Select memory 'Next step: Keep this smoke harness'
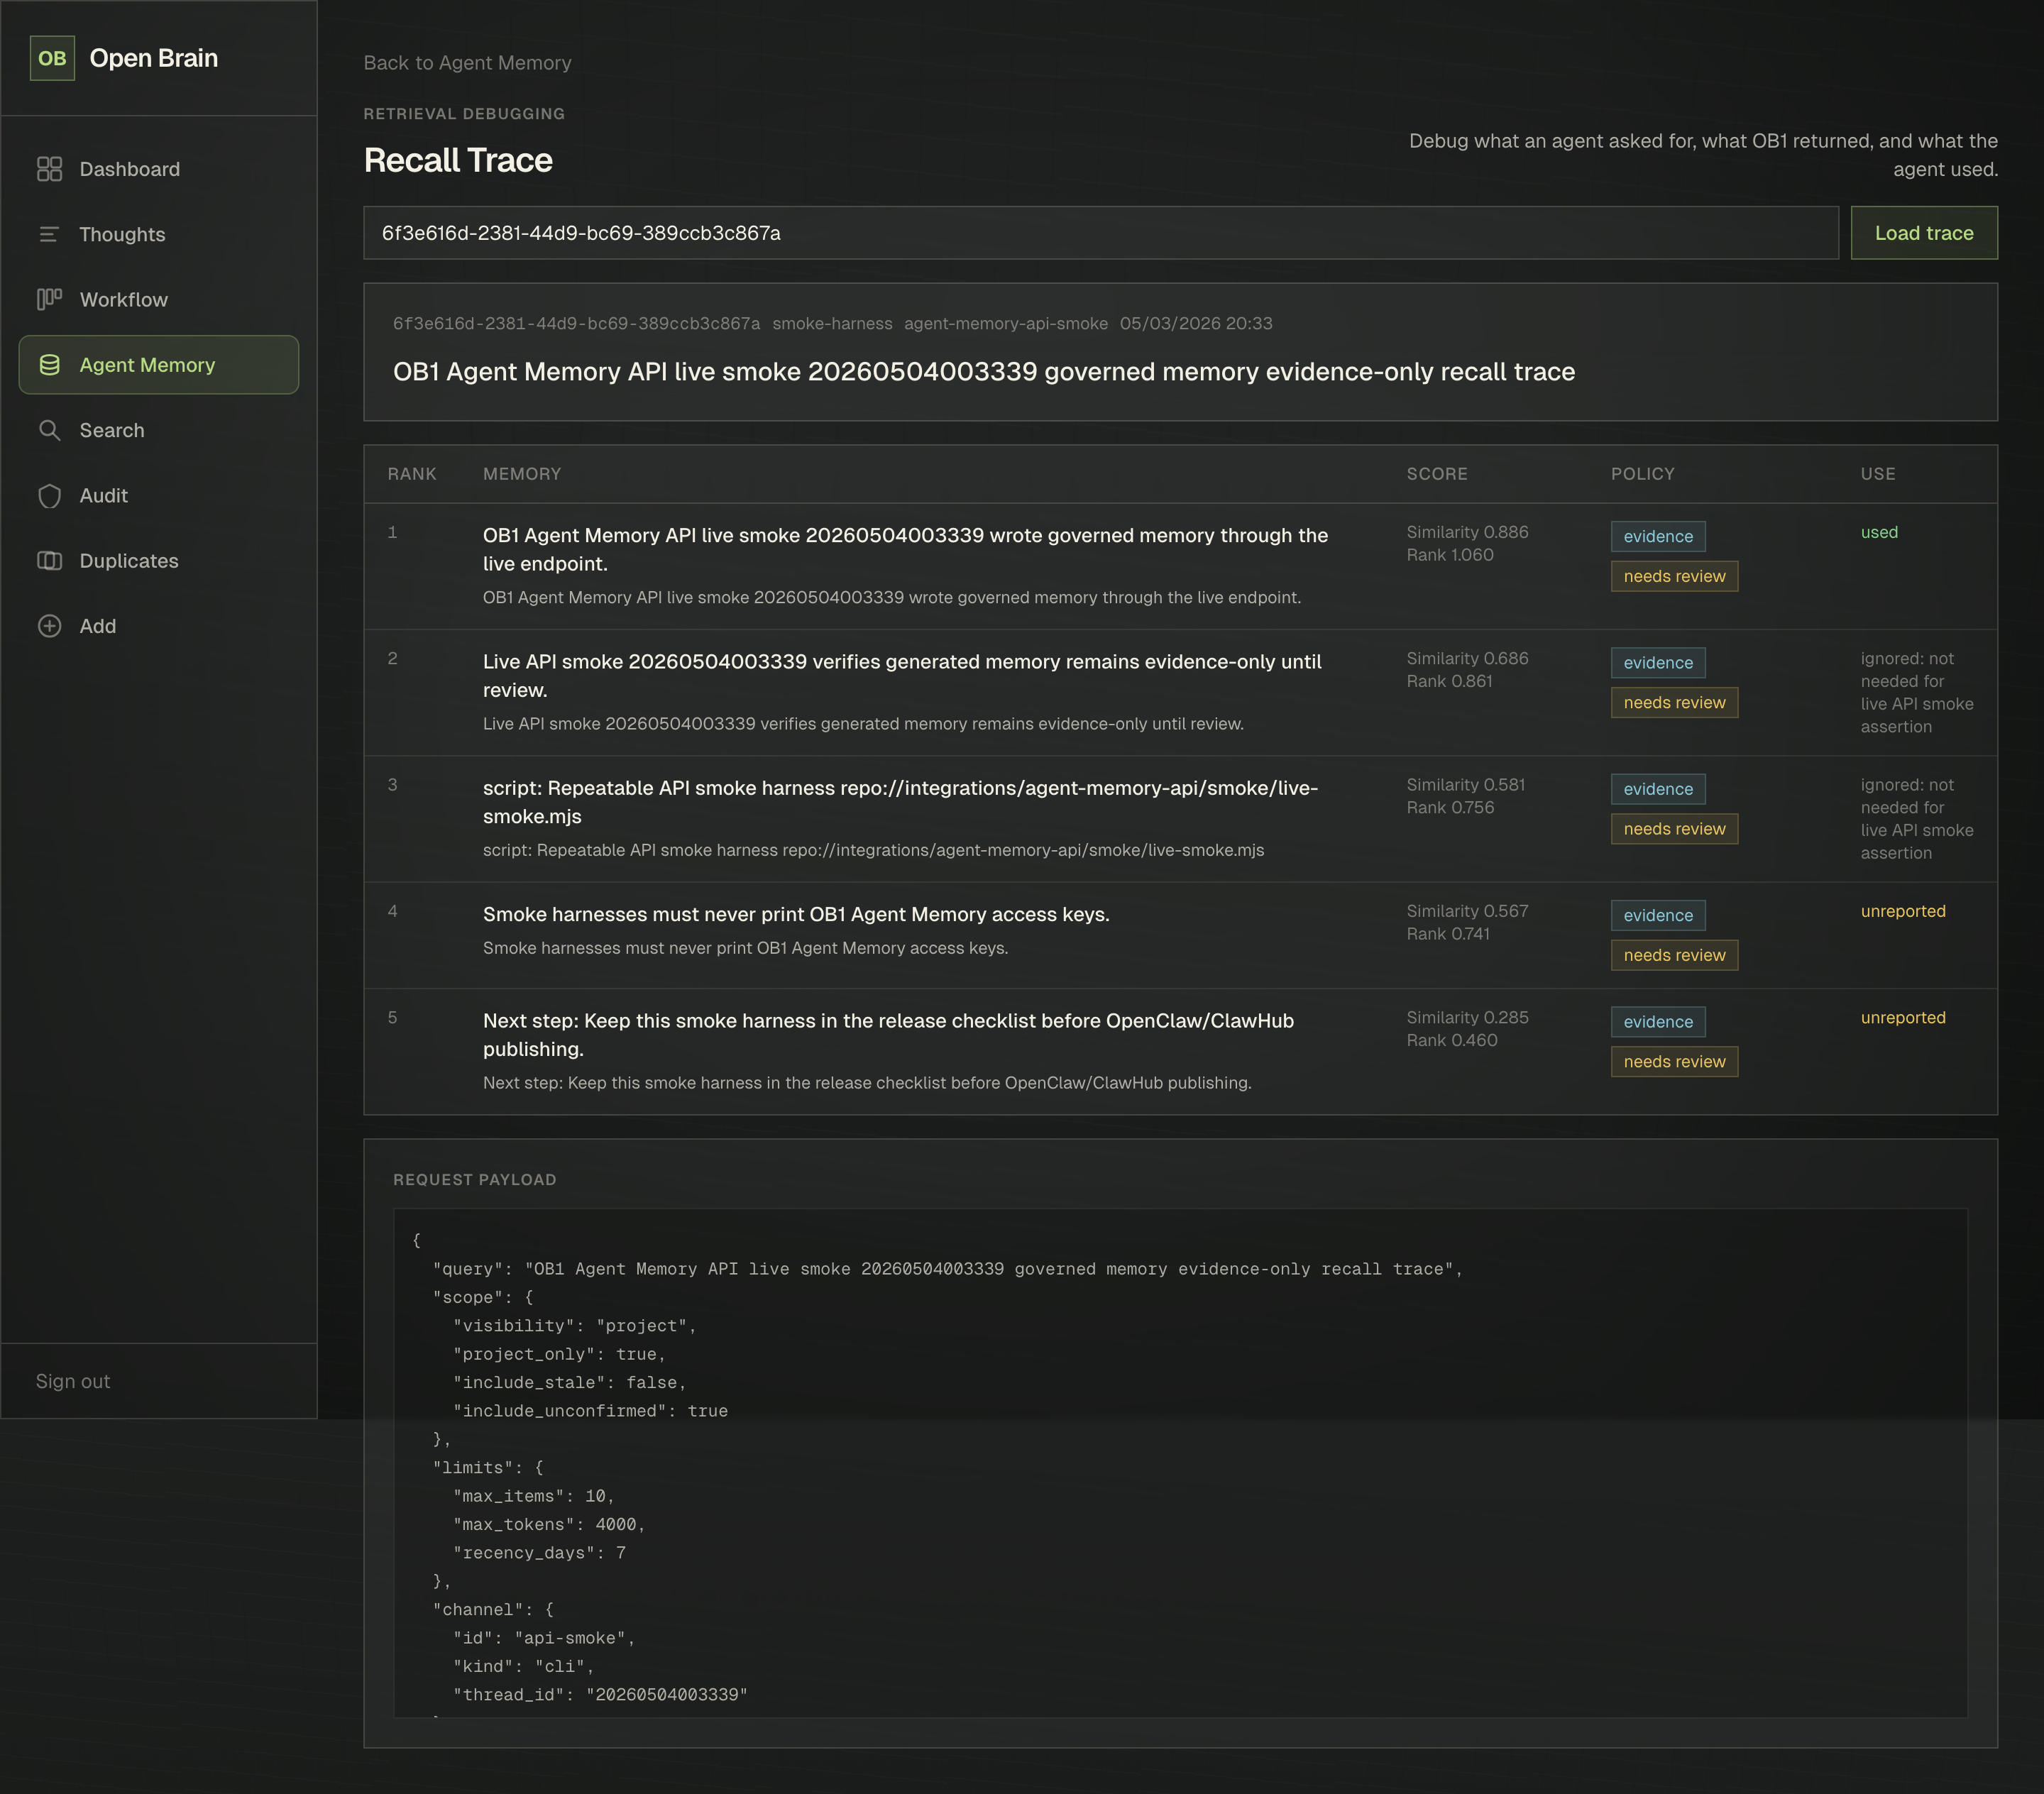Viewport: 2044px width, 1794px height. [888, 1035]
